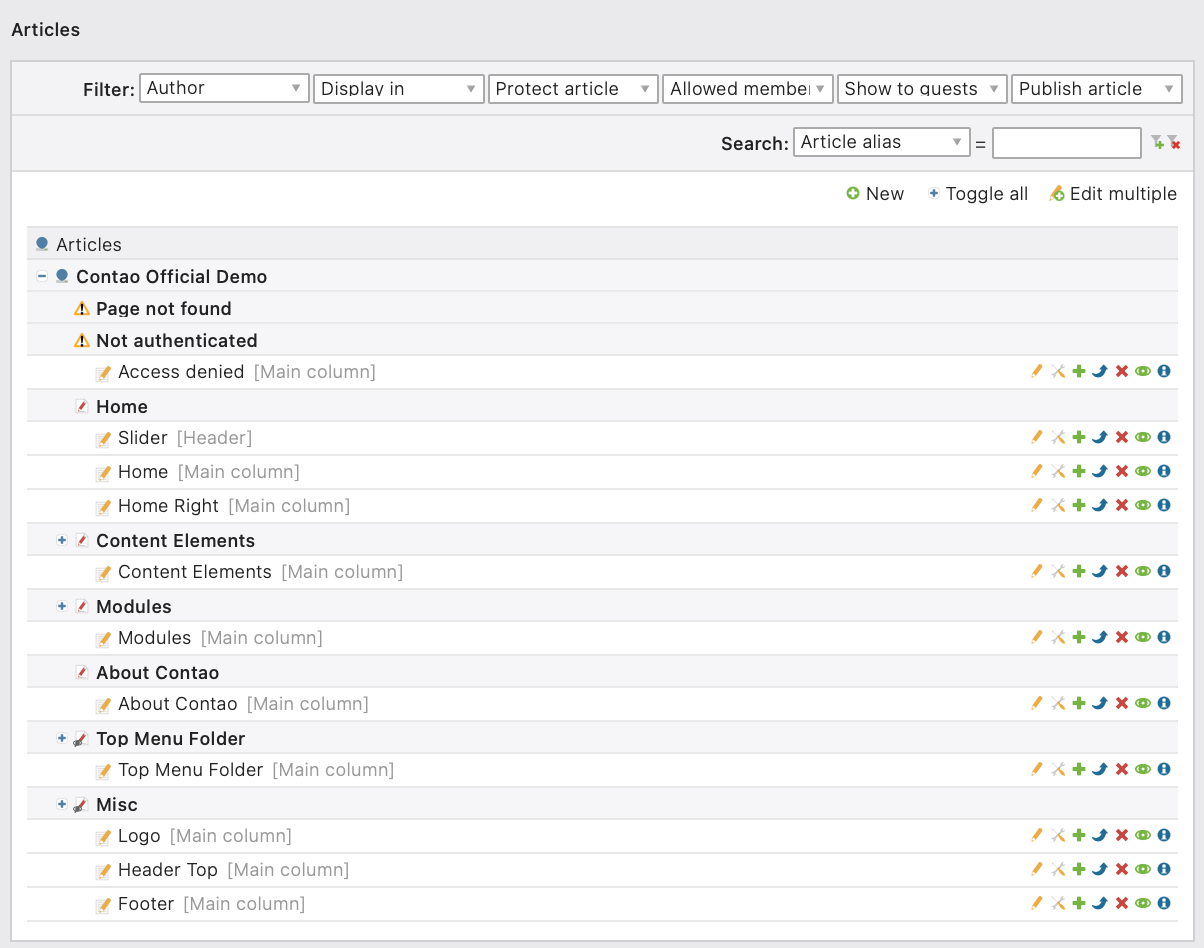Open article settings for About Contao
The width and height of the screenshot is (1204, 948).
(x=1058, y=704)
